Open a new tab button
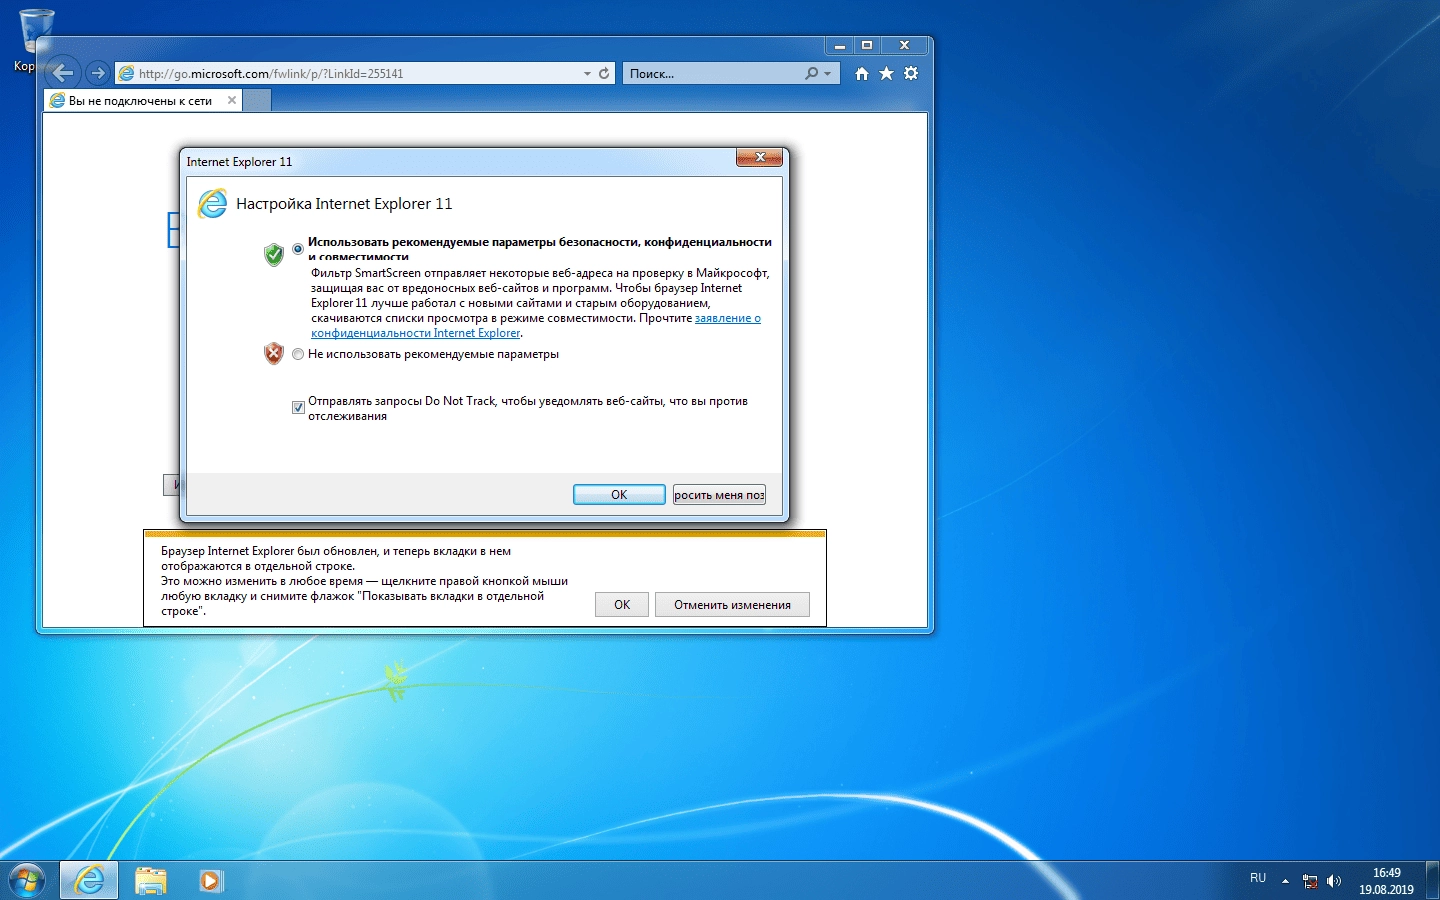The width and height of the screenshot is (1440, 900). tap(257, 101)
